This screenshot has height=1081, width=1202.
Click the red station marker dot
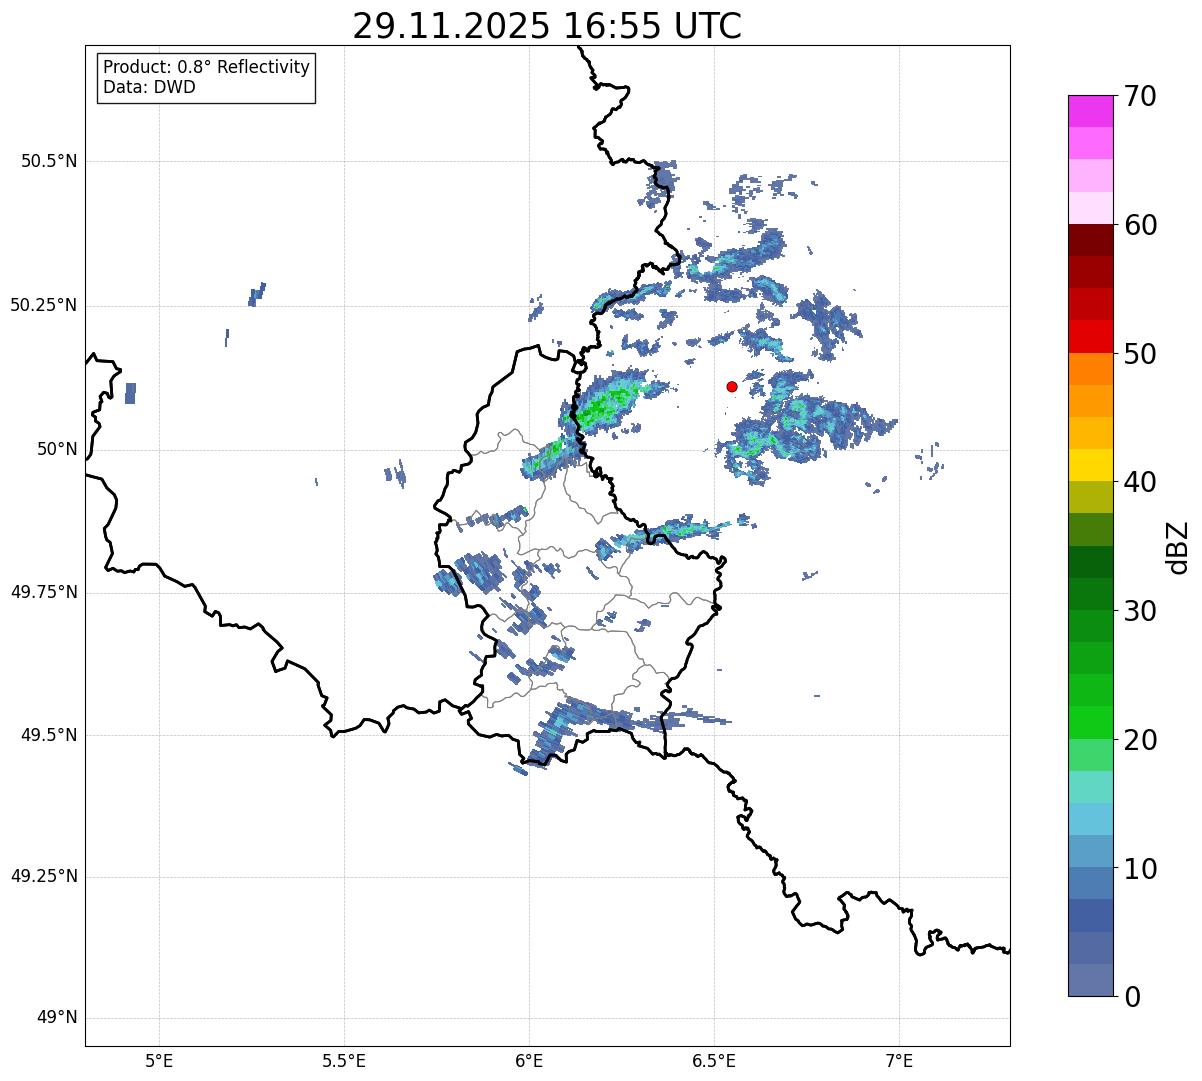click(x=732, y=386)
